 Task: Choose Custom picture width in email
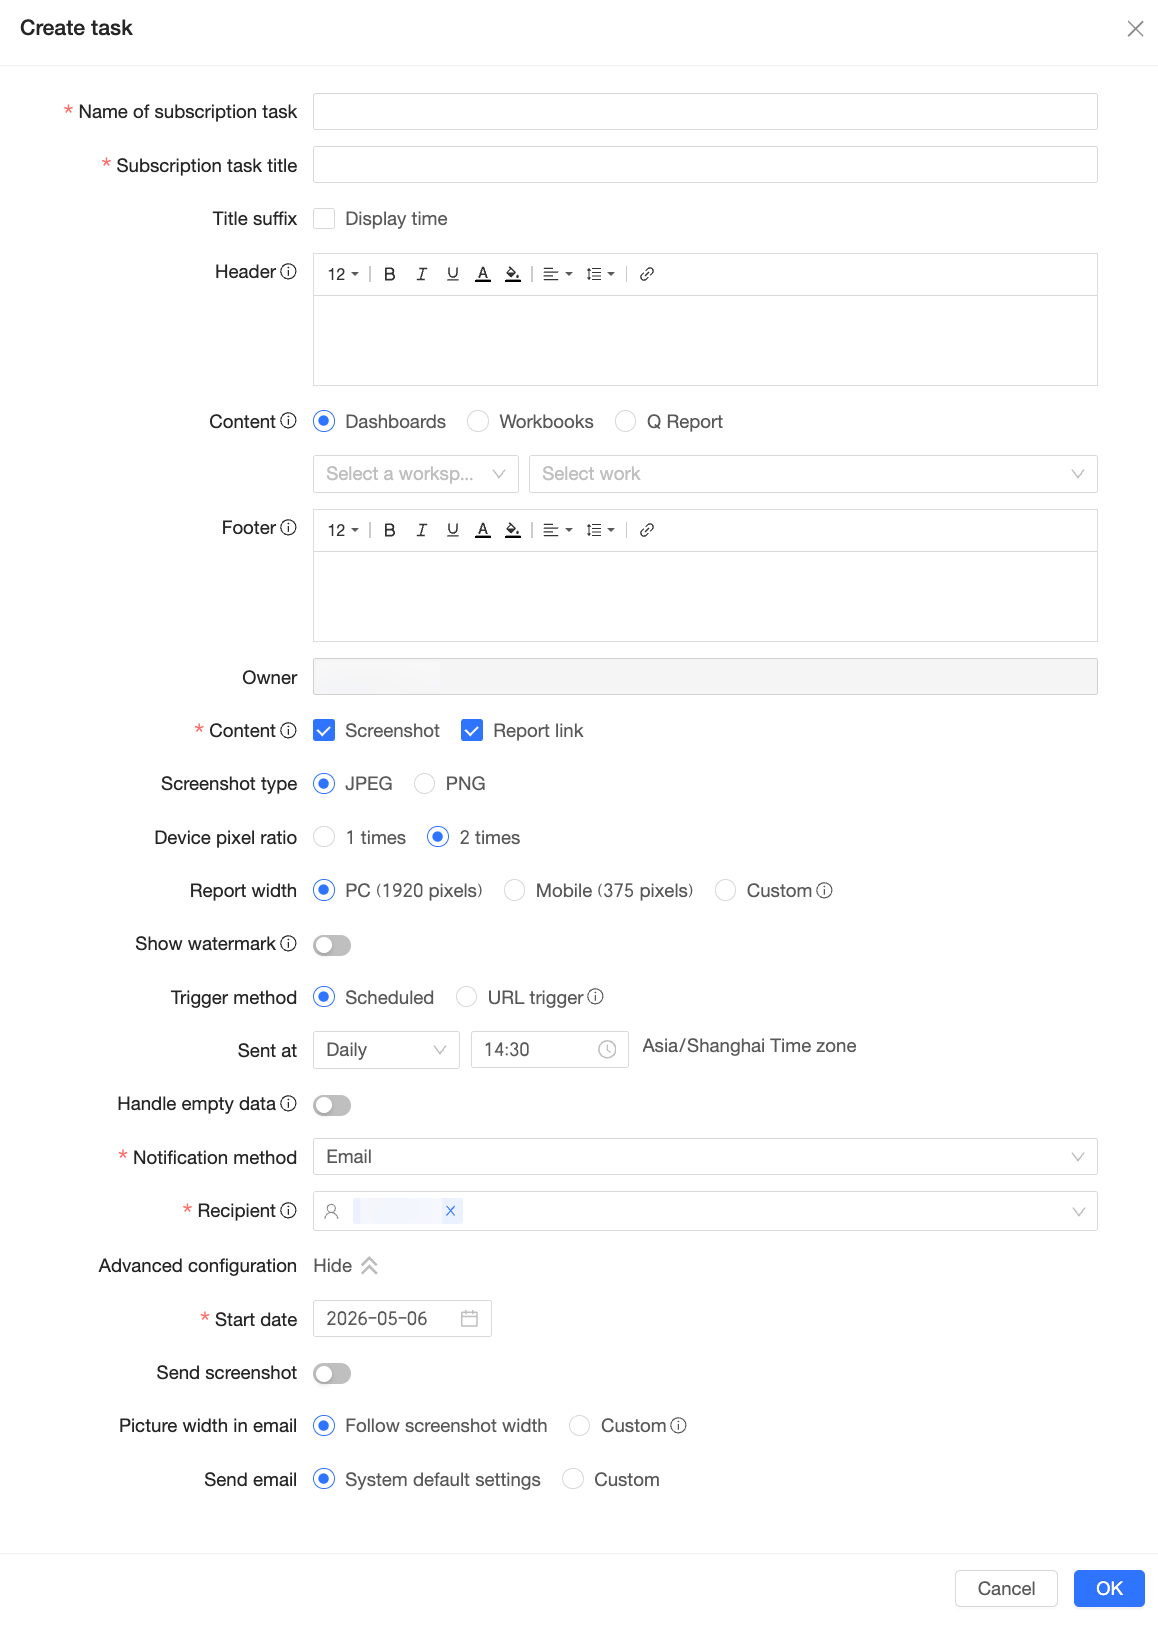tap(579, 1426)
